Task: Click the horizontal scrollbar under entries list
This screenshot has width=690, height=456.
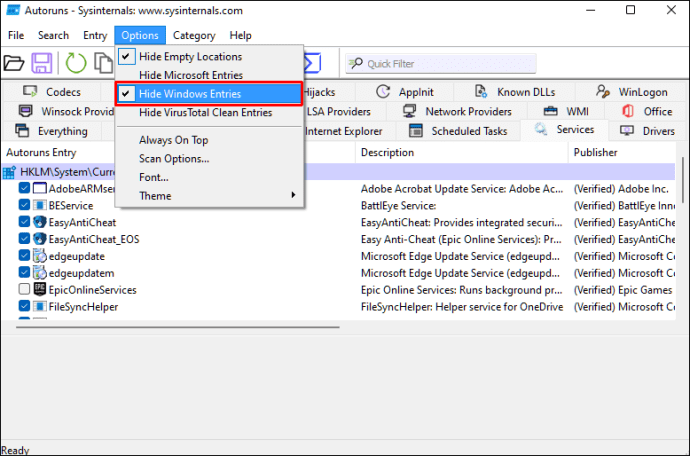Action: pos(170,323)
